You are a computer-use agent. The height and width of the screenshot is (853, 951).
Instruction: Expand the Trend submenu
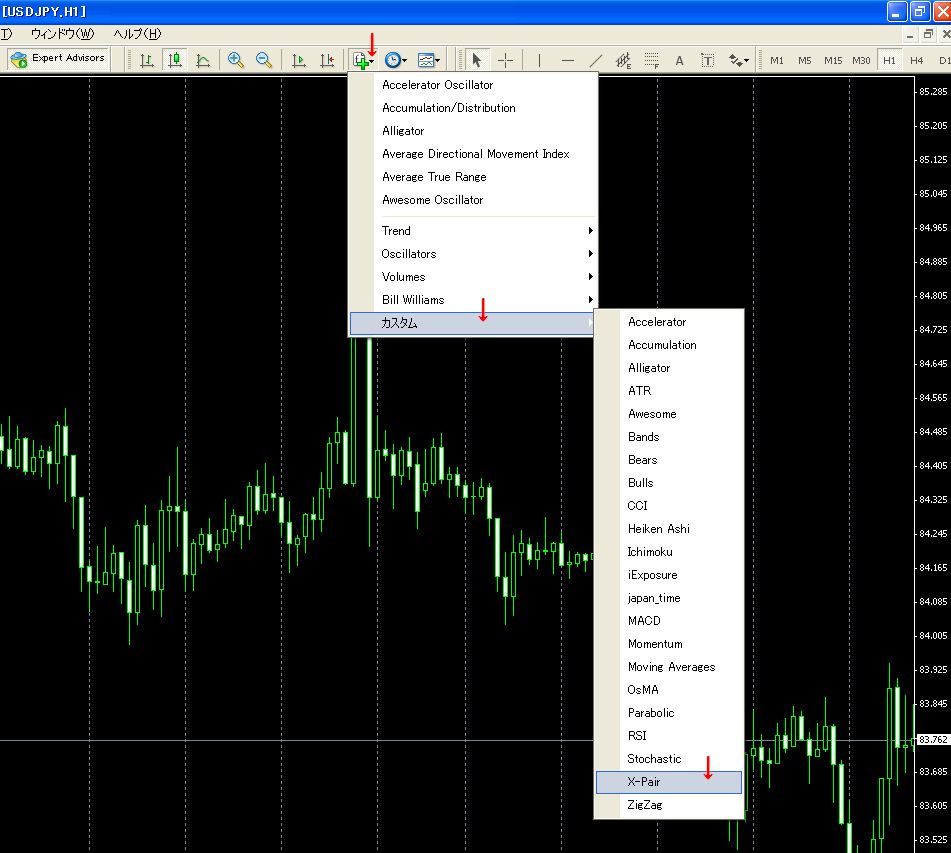(x=473, y=231)
